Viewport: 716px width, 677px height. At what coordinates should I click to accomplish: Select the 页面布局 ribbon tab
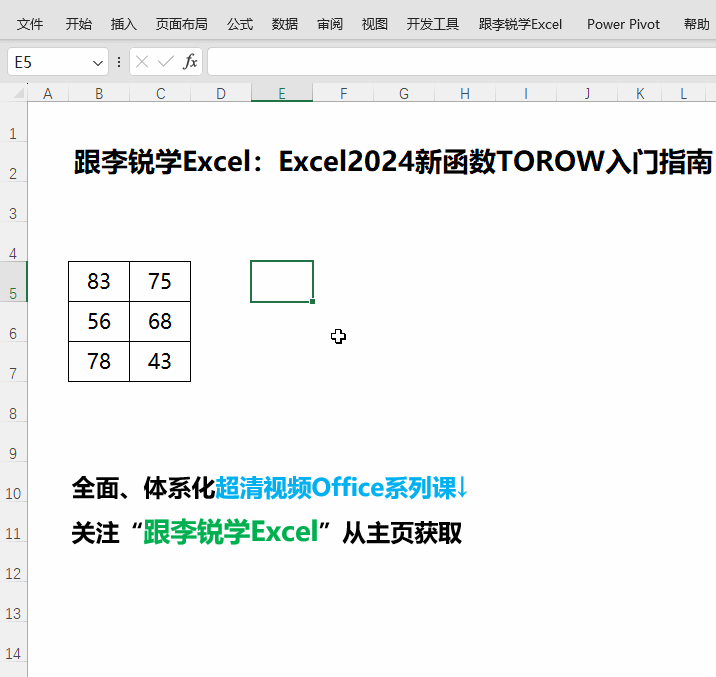(181, 24)
